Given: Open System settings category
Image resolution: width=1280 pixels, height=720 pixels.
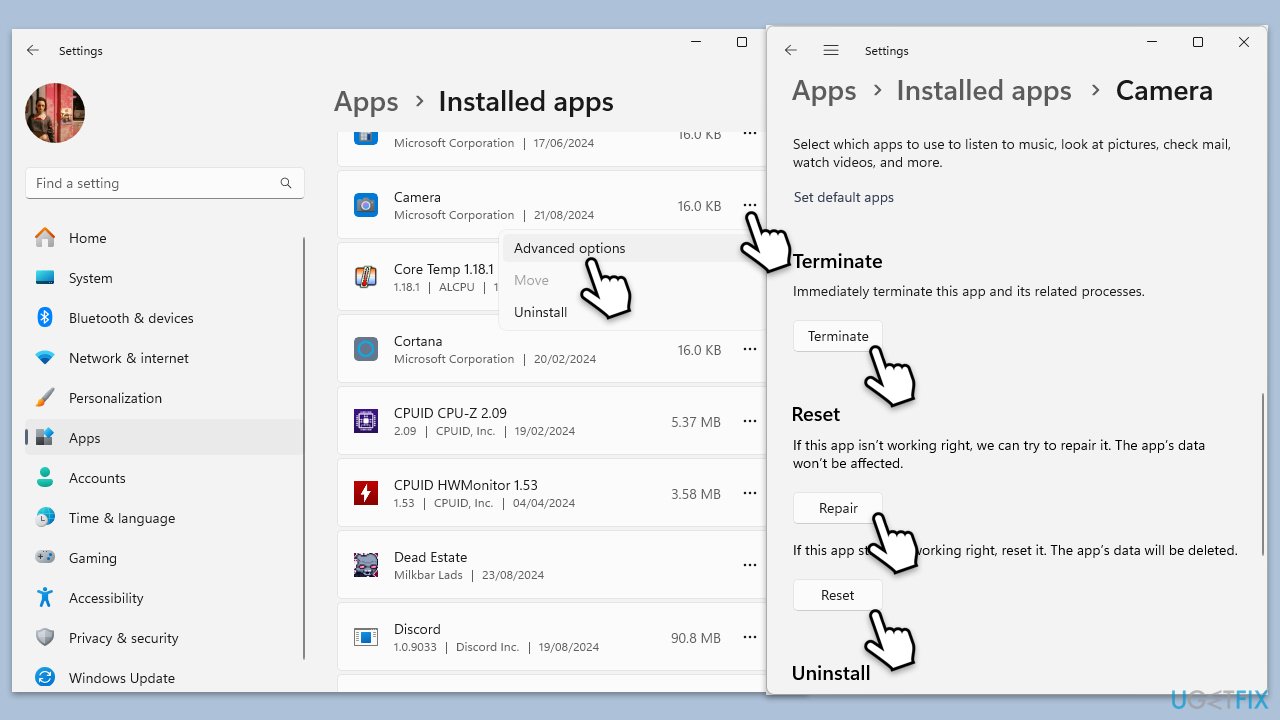Looking at the screenshot, I should tap(165, 278).
